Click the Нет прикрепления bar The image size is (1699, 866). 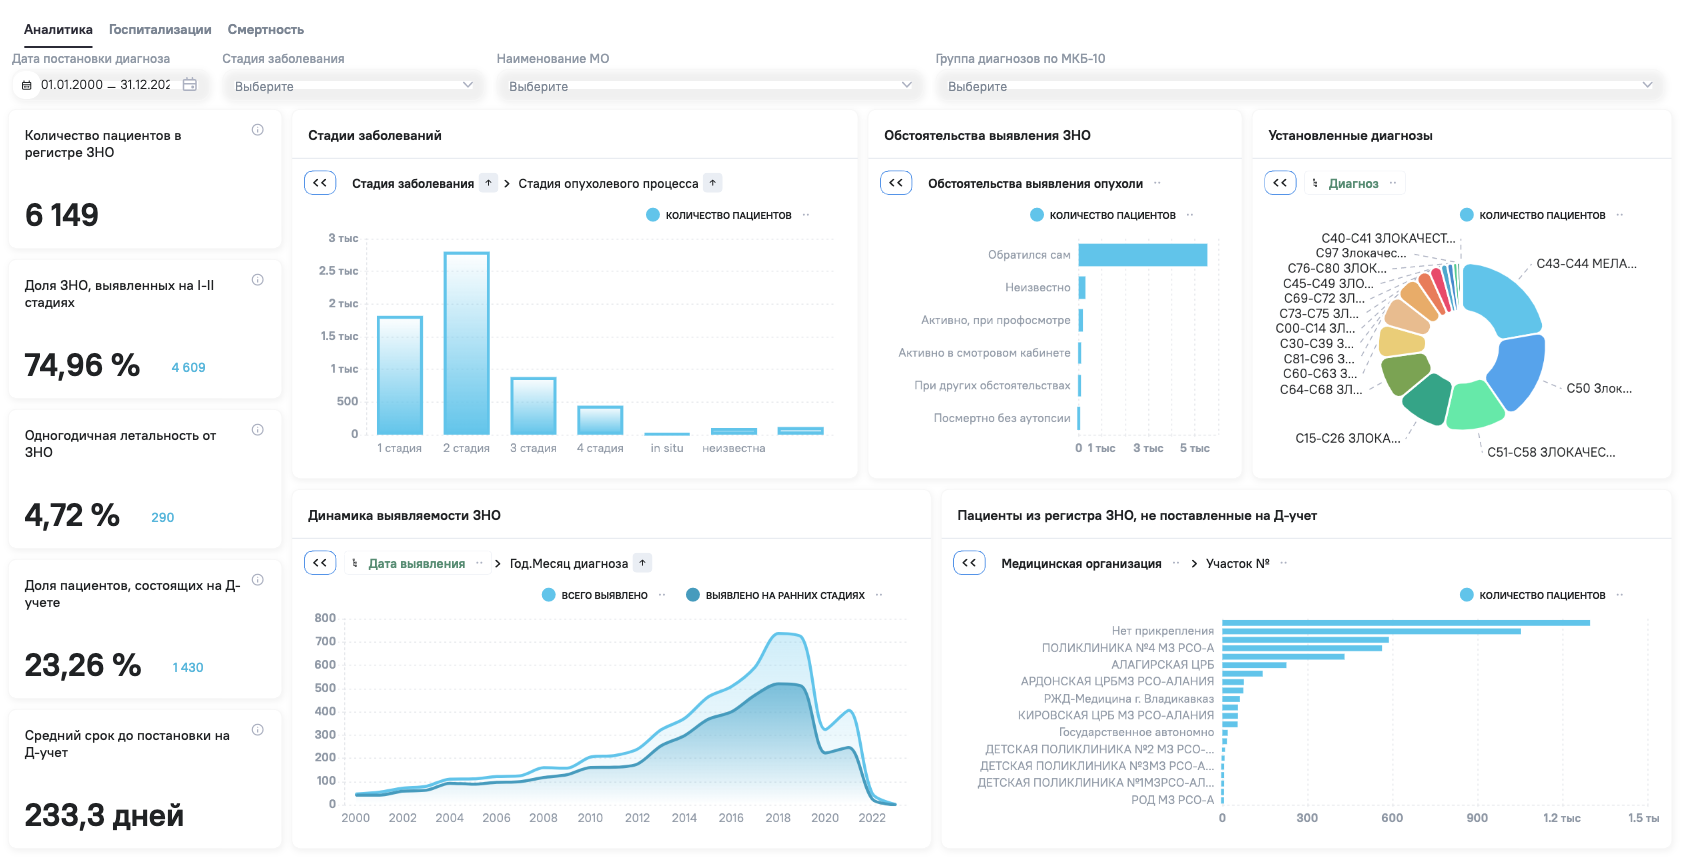[x=1372, y=631]
